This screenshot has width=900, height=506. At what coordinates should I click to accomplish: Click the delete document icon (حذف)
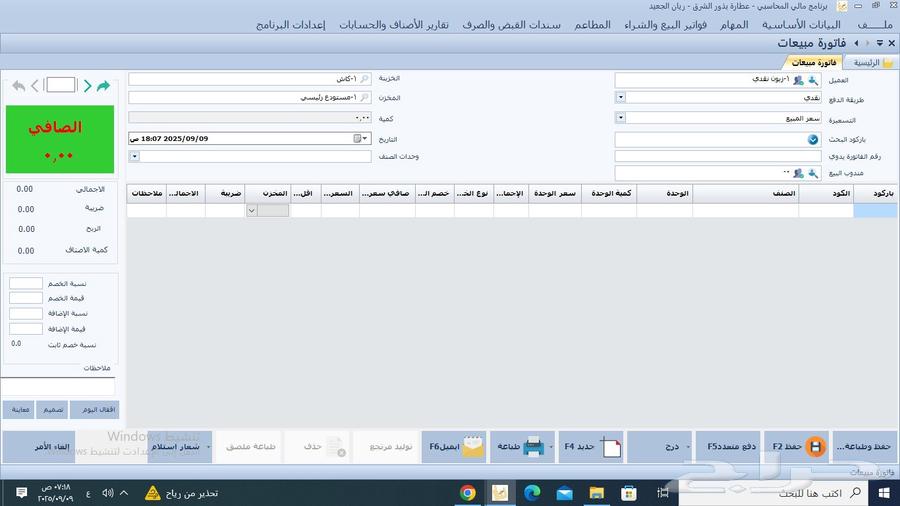tap(336, 446)
